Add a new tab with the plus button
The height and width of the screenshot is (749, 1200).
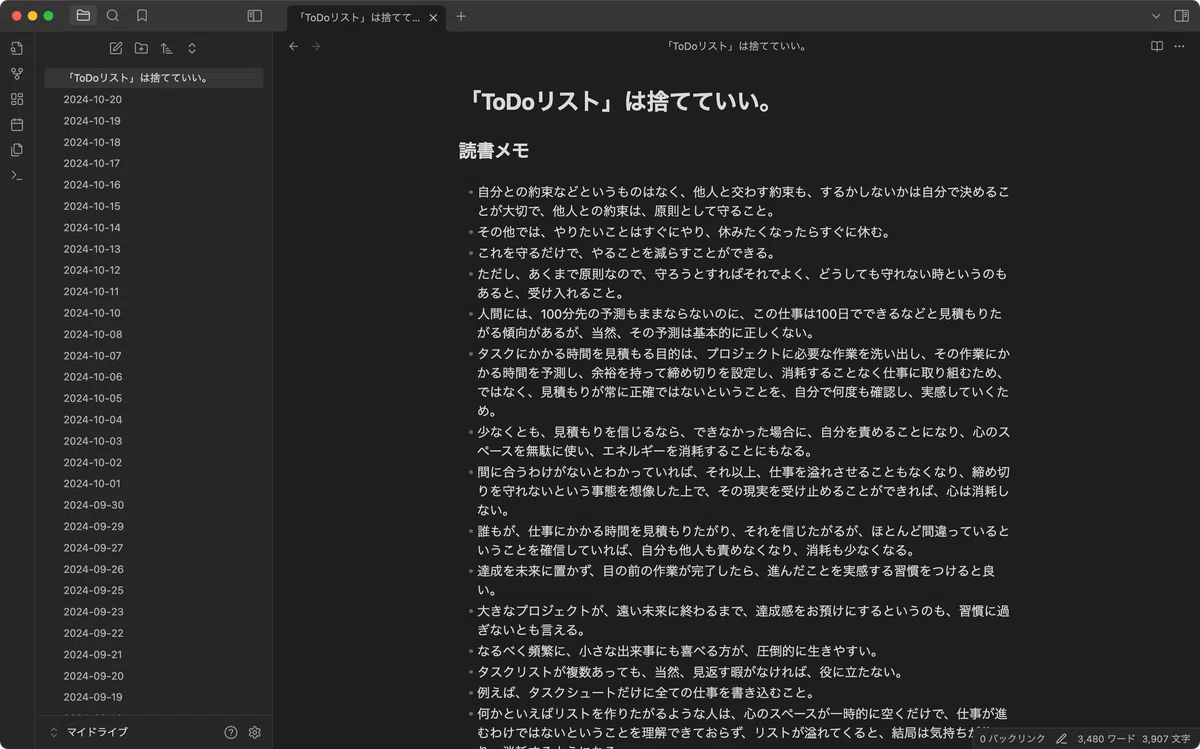461,16
